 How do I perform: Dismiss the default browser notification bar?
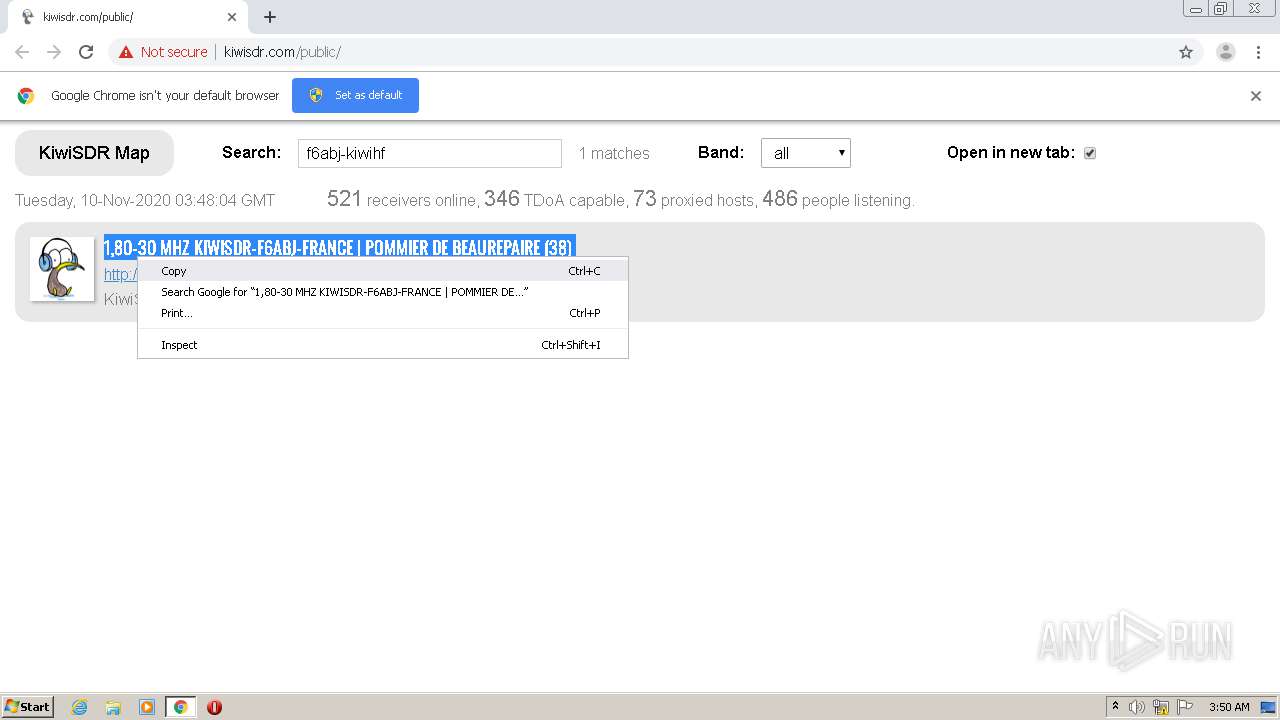pyautogui.click(x=1256, y=96)
